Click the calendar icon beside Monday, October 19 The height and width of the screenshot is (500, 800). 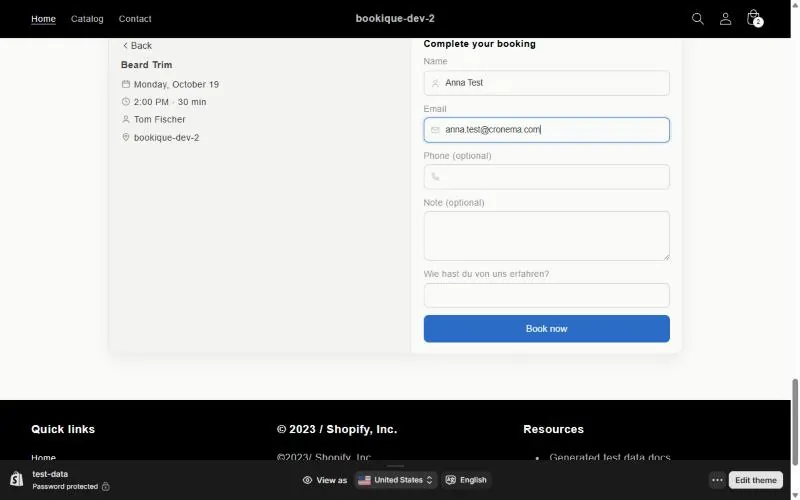pos(126,84)
